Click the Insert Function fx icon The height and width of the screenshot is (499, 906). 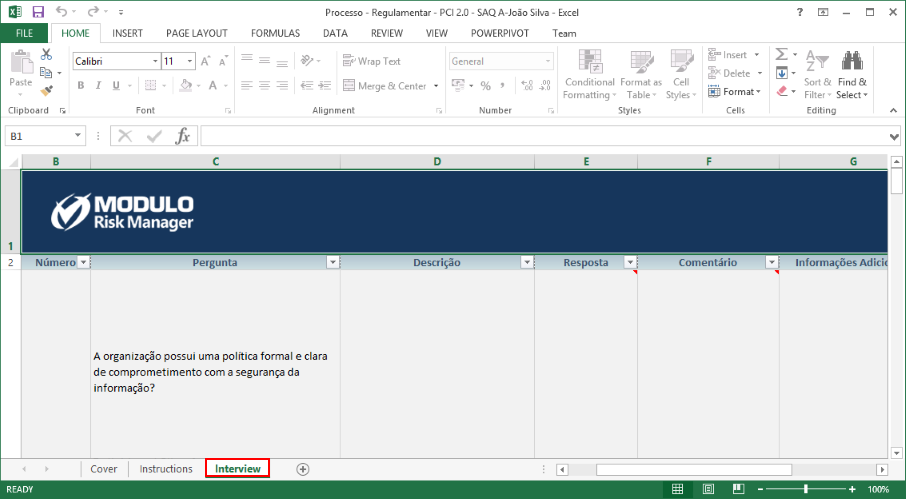[183, 136]
